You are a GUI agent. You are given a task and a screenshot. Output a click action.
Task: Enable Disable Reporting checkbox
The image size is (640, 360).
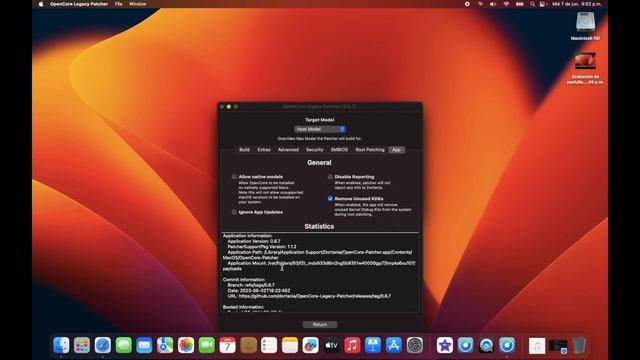tap(330, 177)
